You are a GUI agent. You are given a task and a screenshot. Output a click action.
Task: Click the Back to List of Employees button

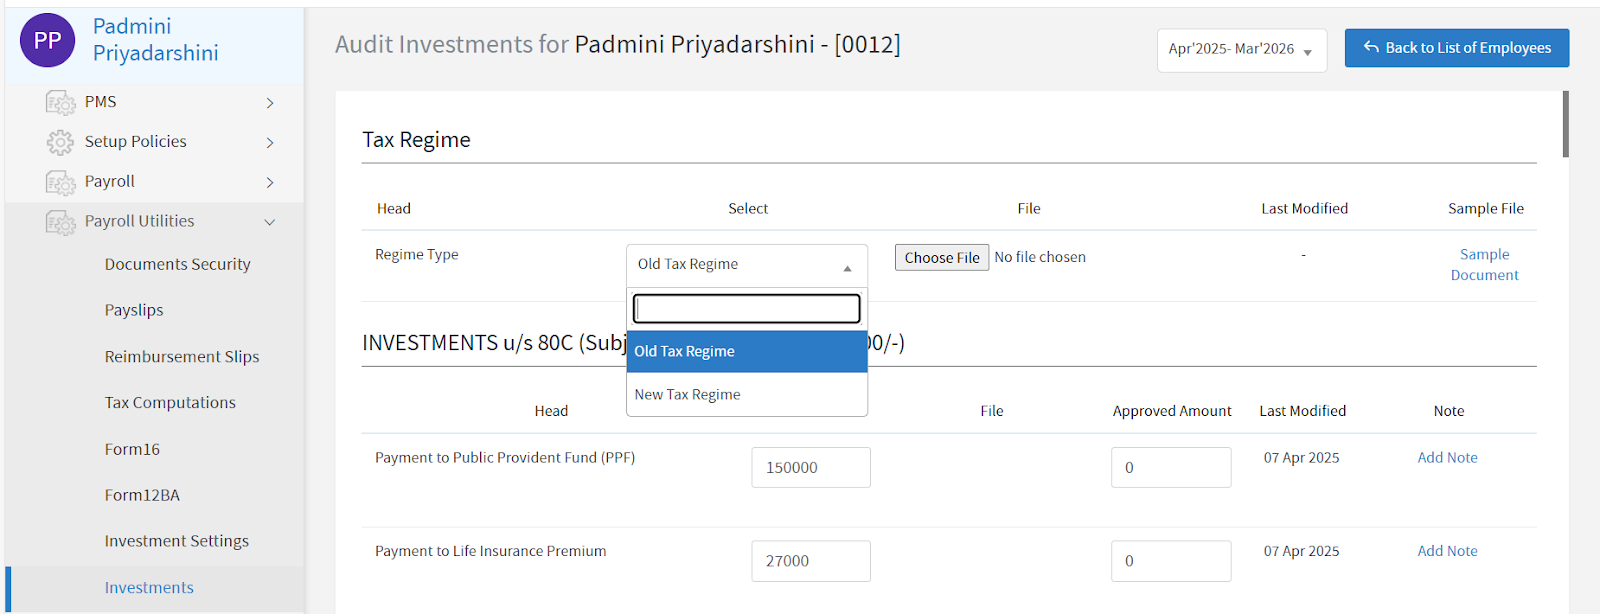1456,47
